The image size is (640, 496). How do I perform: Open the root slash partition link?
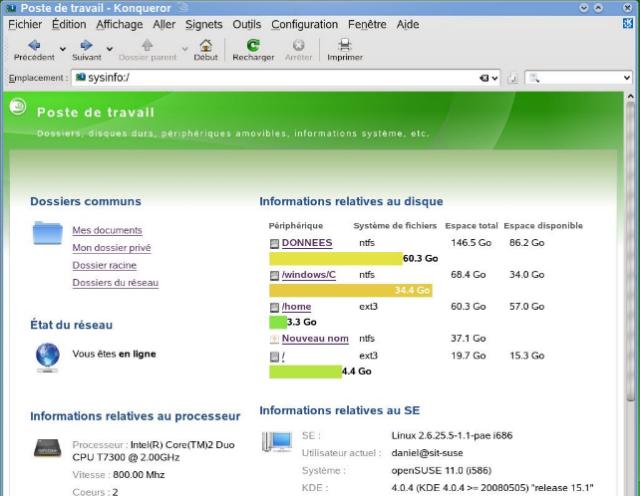pyautogui.click(x=283, y=356)
